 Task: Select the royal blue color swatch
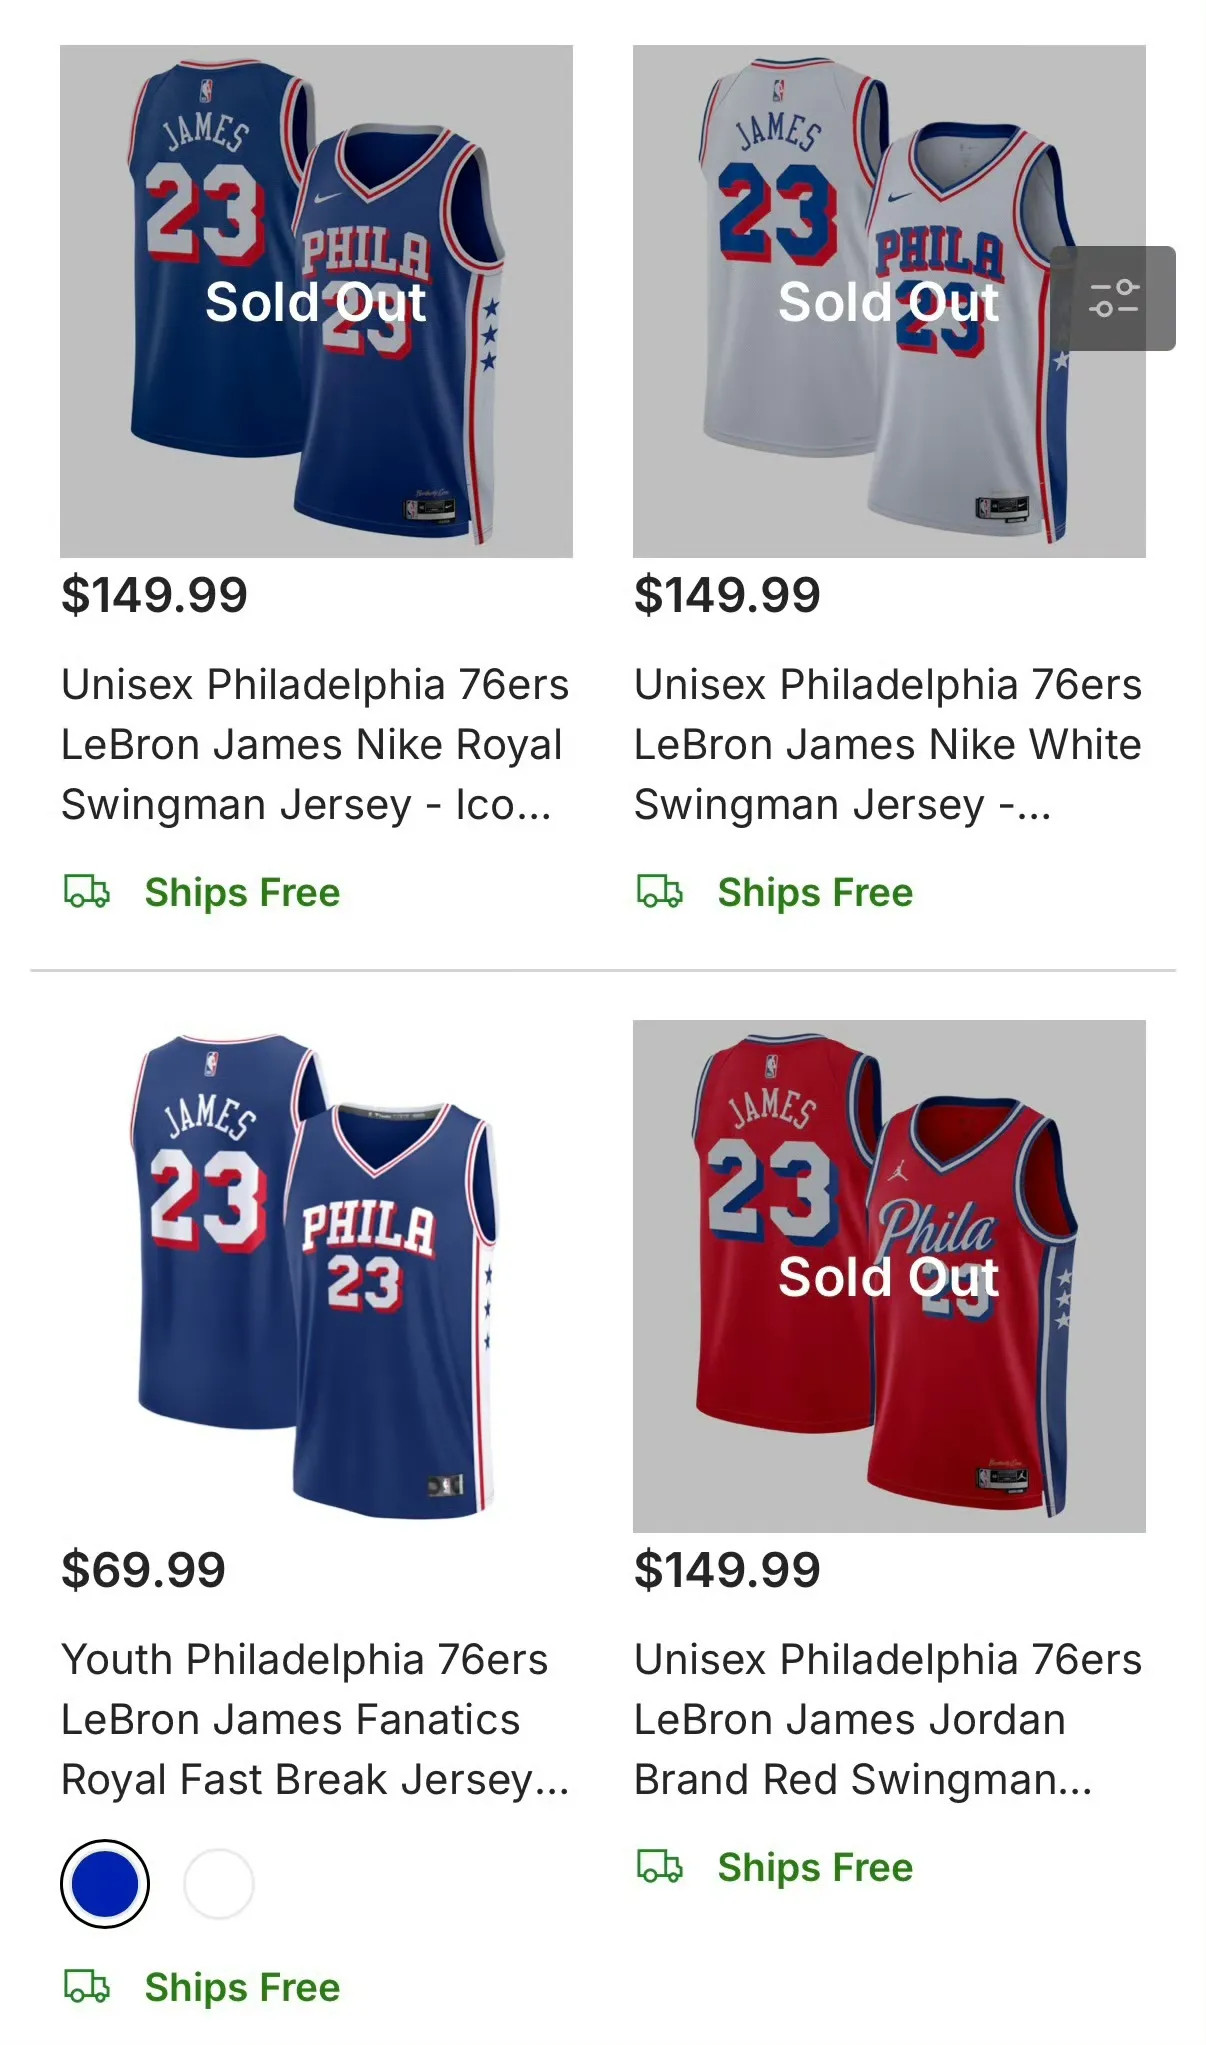tap(105, 1884)
